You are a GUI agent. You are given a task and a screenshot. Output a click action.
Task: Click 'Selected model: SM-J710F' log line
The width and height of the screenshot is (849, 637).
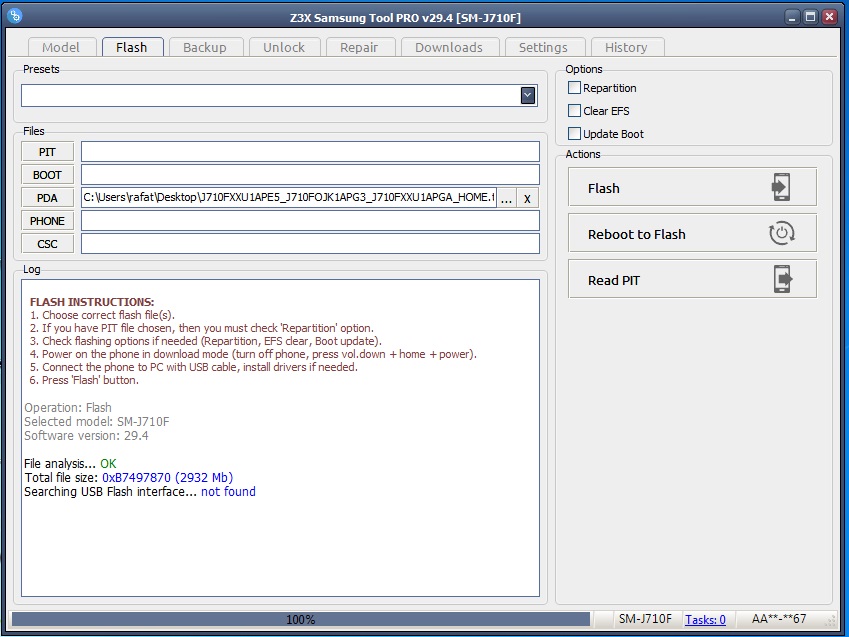pos(97,421)
